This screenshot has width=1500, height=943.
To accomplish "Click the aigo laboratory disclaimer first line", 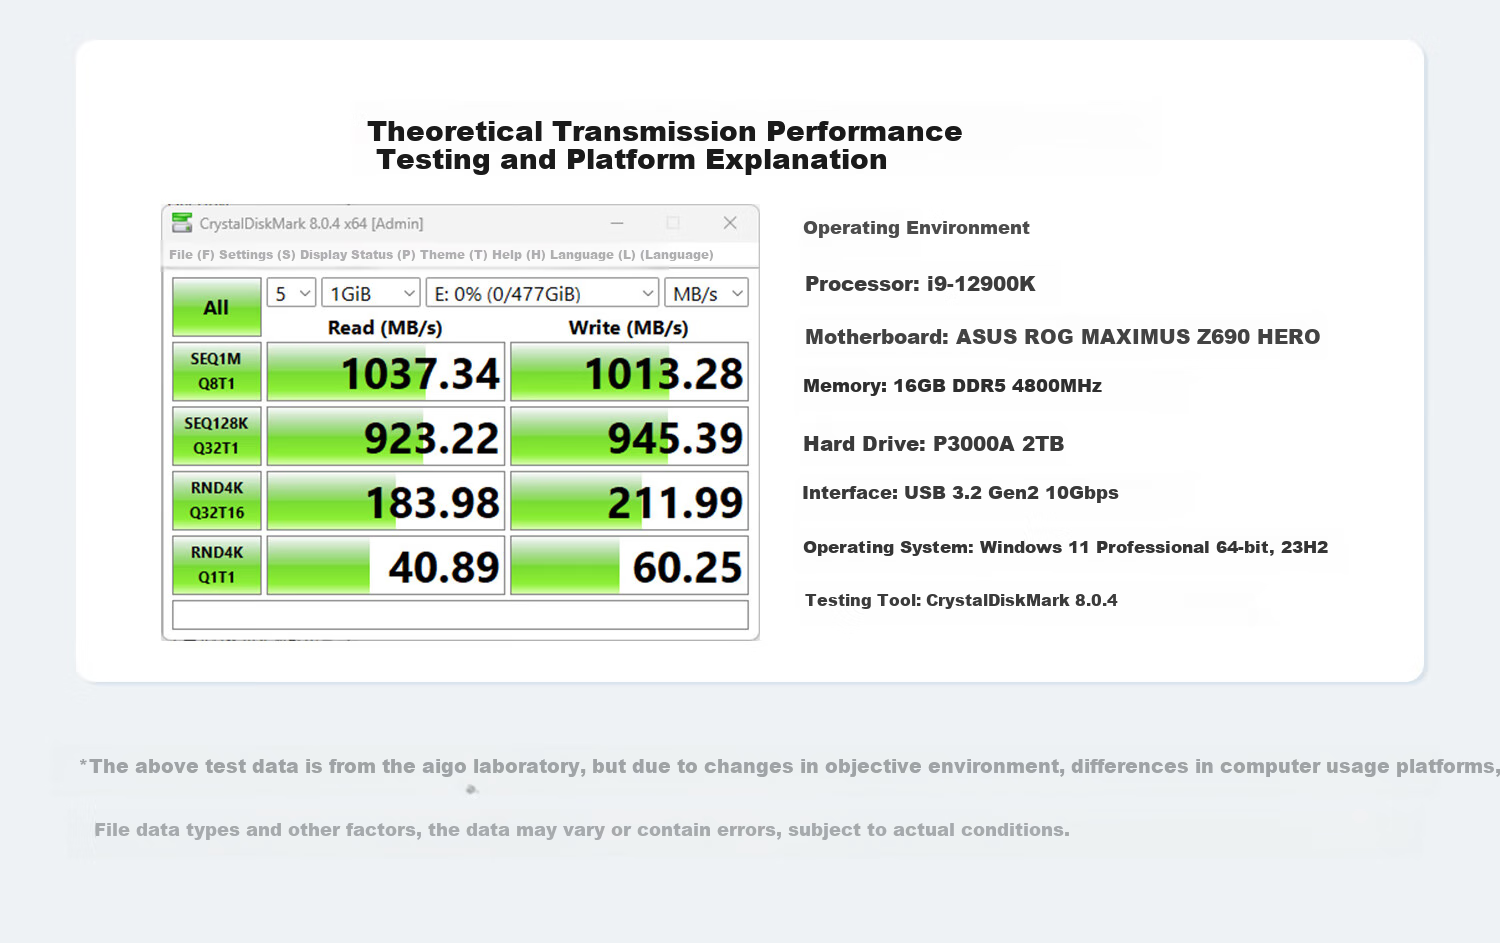I will [x=789, y=767].
